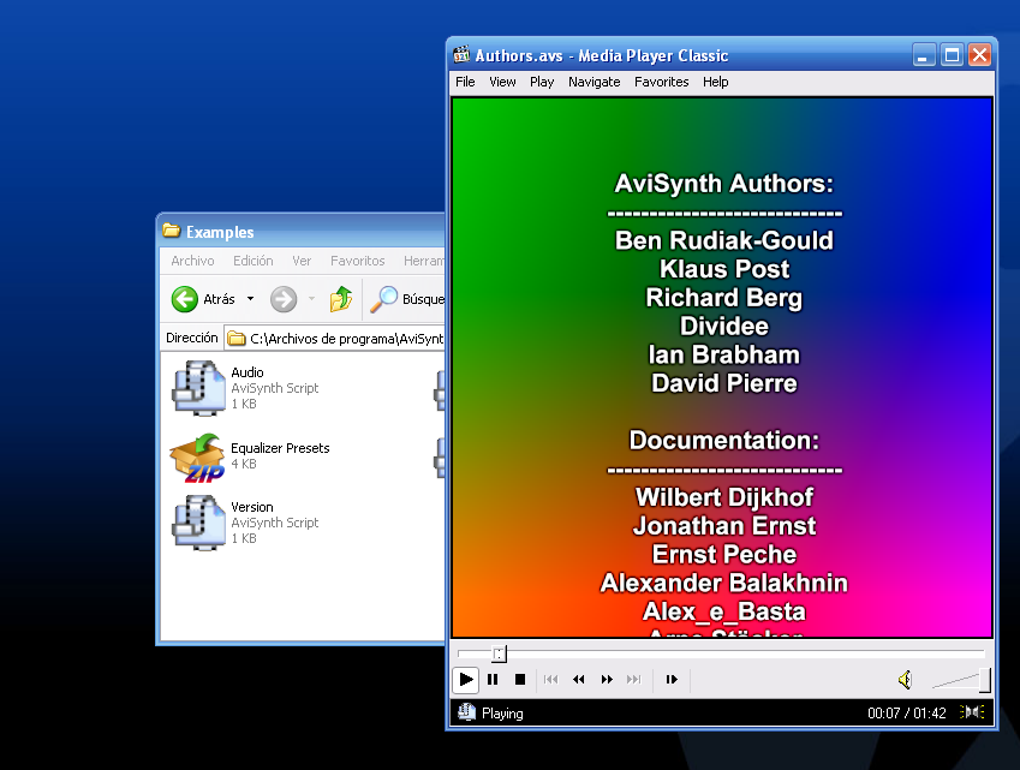Skip to previous track button

551,680
